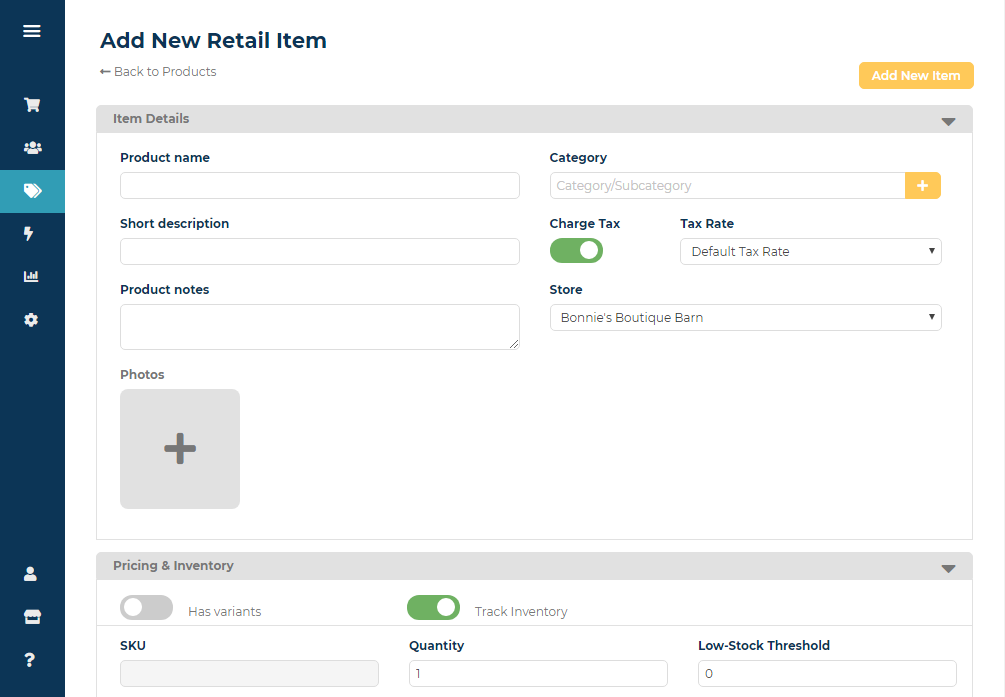Open the Tax Rate dropdown
This screenshot has width=1005, height=697.
[x=810, y=252]
